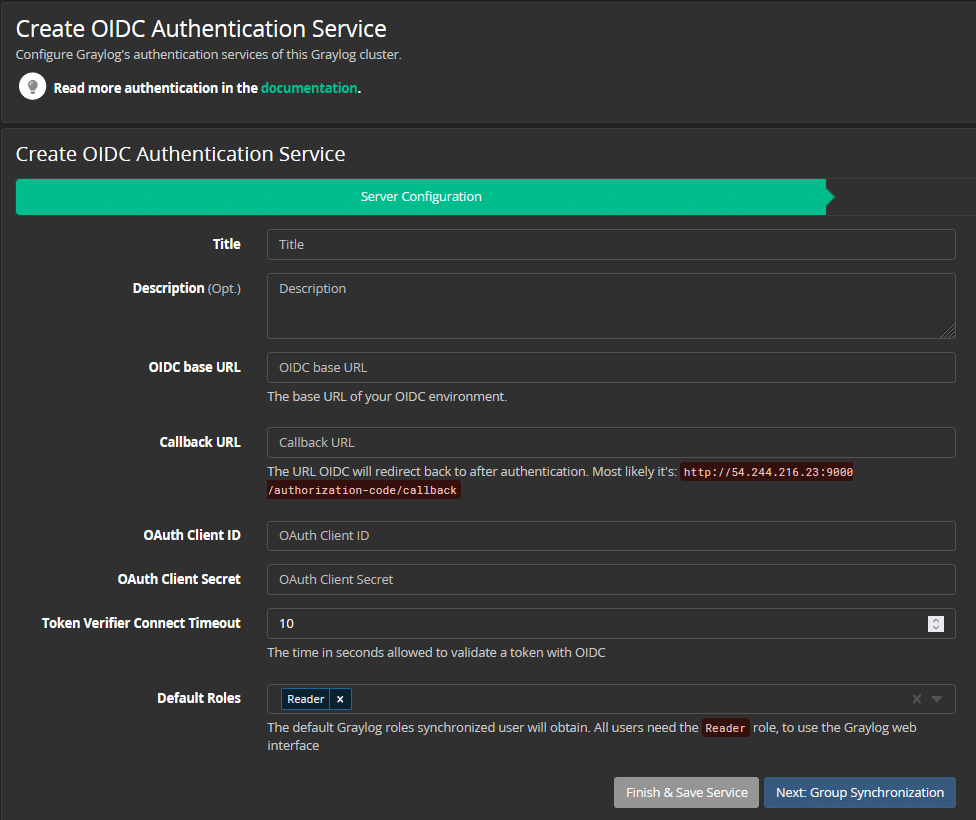Click the OIDC base URL field
Screen dimensions: 976x820
610,367
